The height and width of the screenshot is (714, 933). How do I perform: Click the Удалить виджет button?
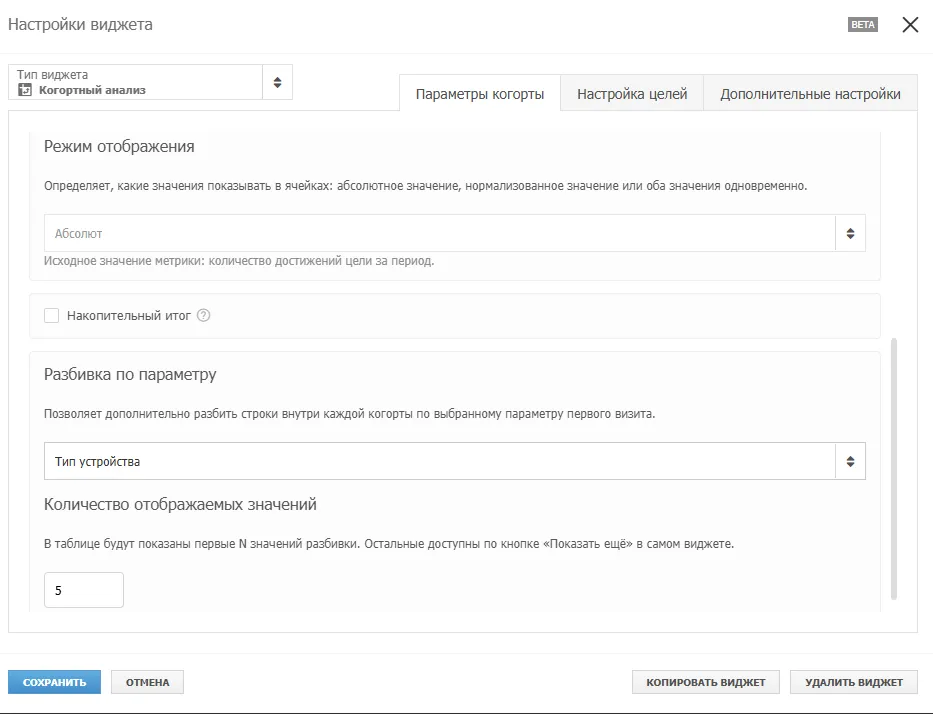point(854,682)
